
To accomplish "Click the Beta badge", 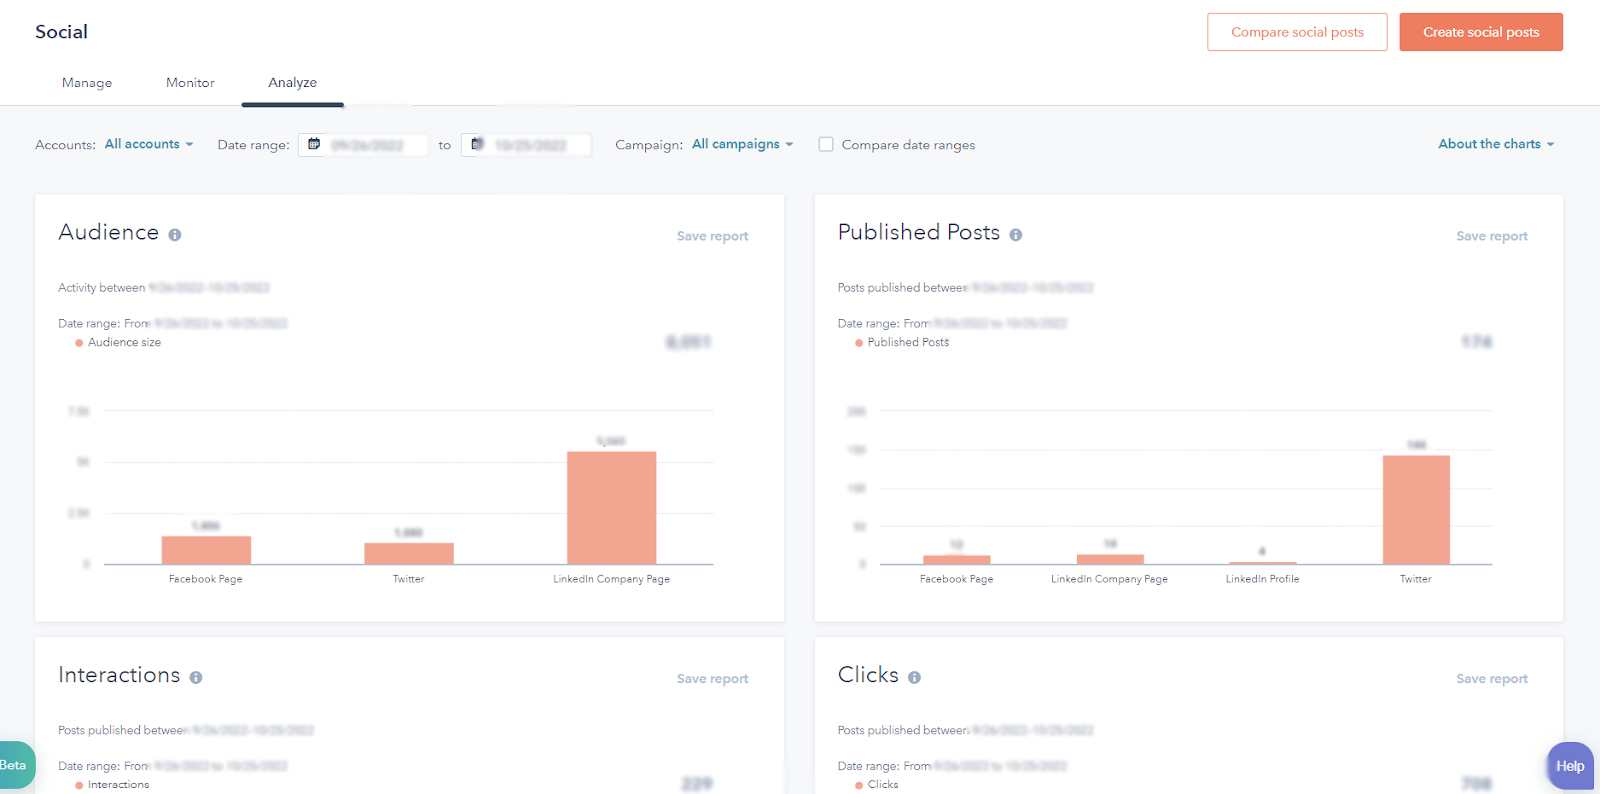I will [15, 765].
